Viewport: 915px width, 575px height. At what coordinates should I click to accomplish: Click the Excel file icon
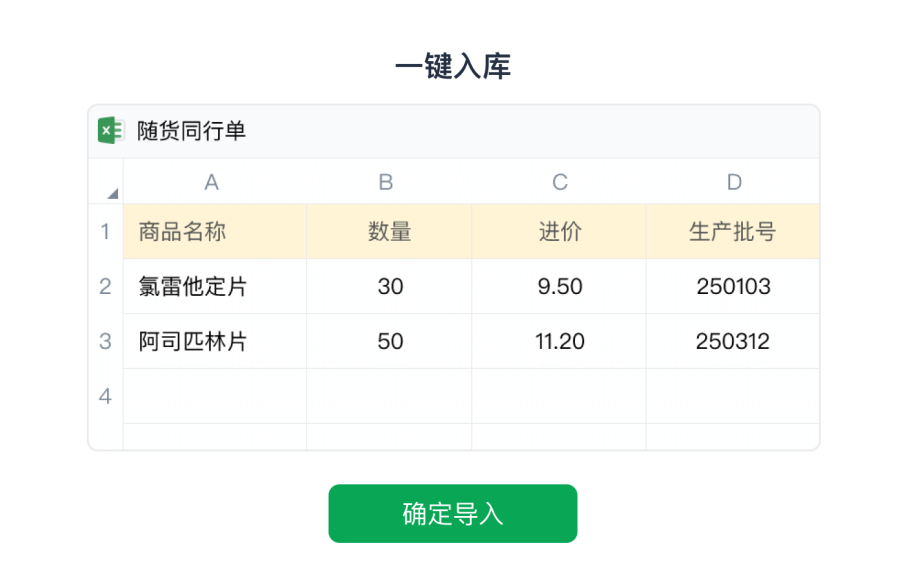click(x=110, y=130)
